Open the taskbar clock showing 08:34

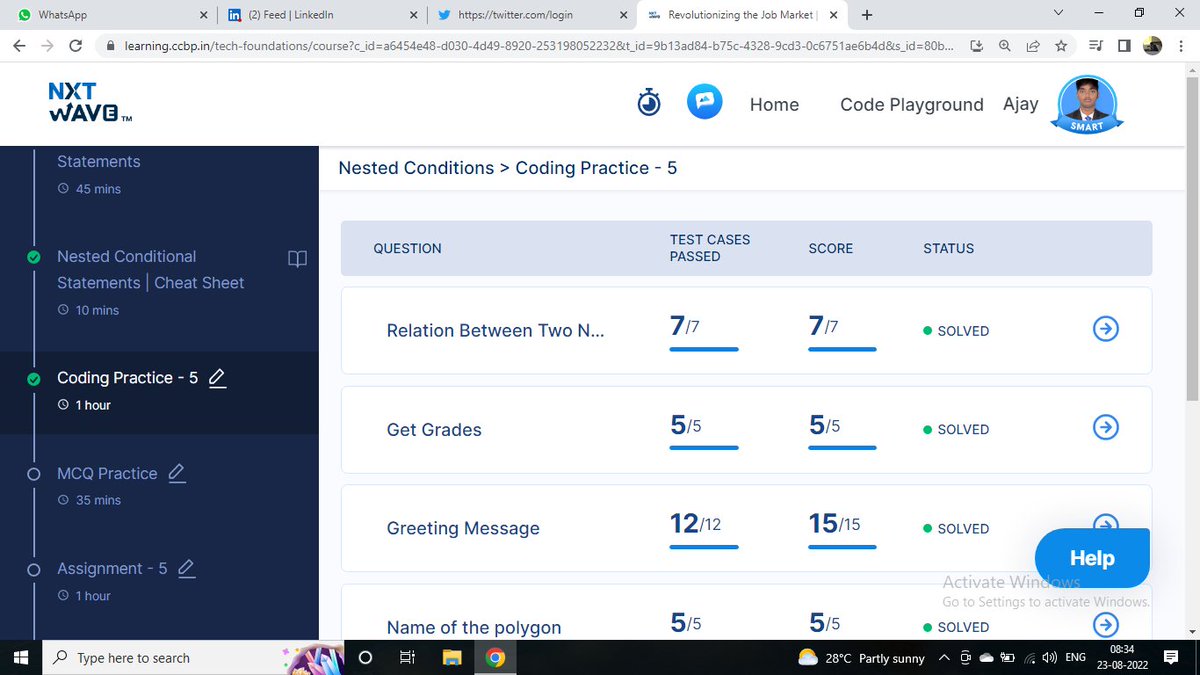[x=1122, y=657]
